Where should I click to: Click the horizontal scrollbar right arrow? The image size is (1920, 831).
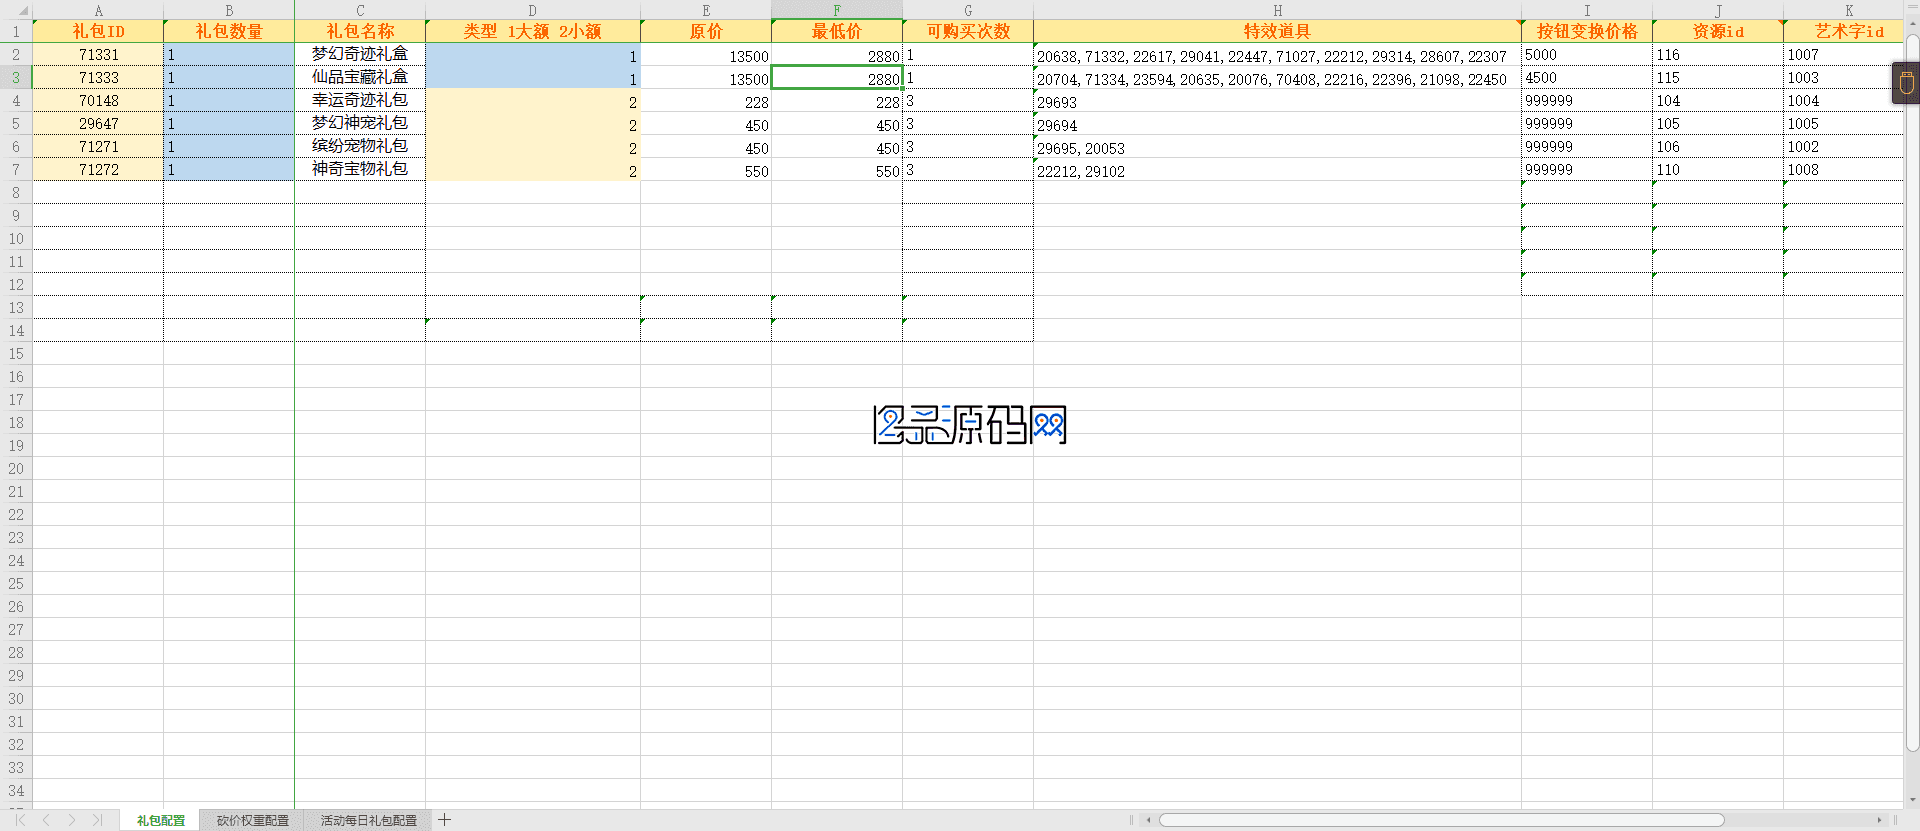[1879, 820]
